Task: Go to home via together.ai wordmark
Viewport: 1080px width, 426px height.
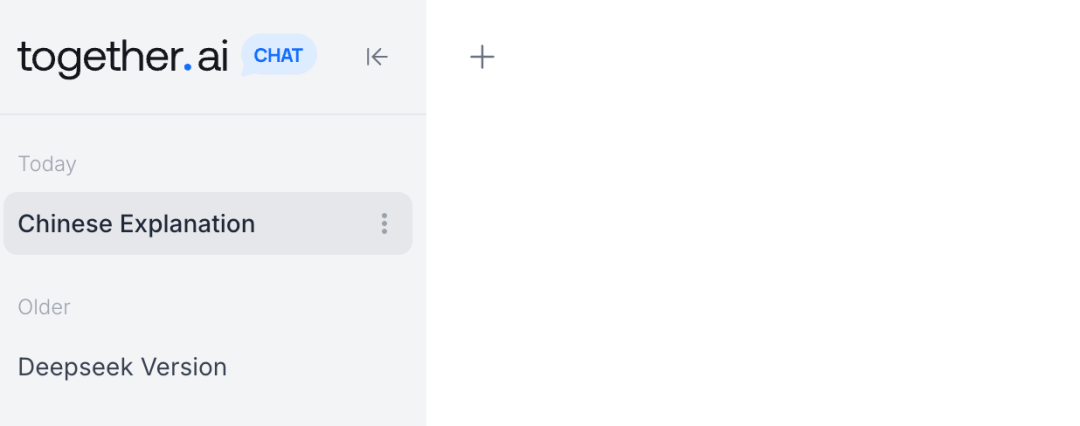Action: pos(123,57)
